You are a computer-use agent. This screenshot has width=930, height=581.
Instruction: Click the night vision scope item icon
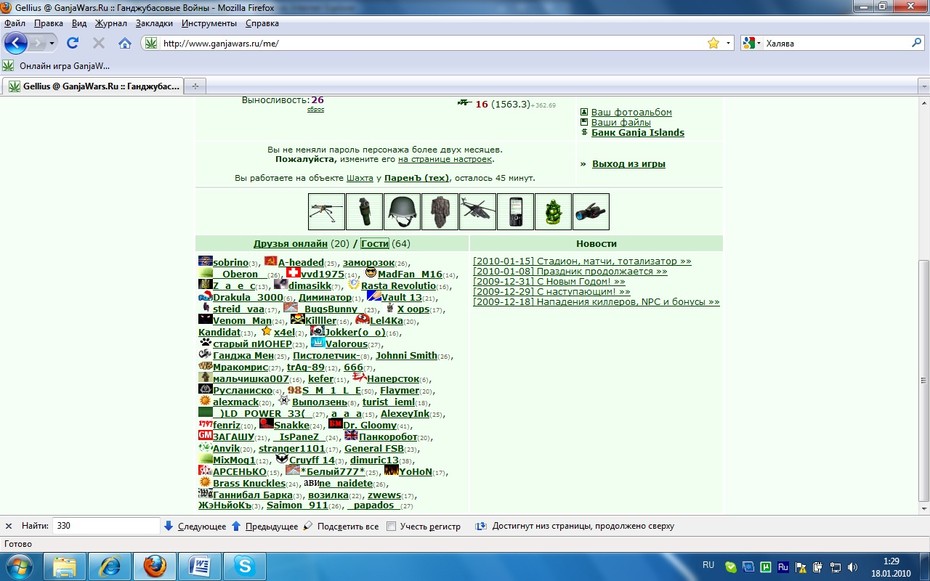point(591,212)
